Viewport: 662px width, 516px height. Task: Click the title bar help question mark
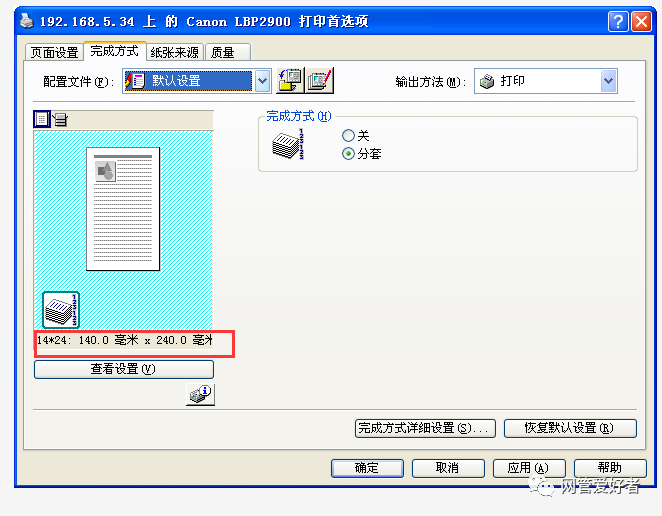tap(618, 21)
